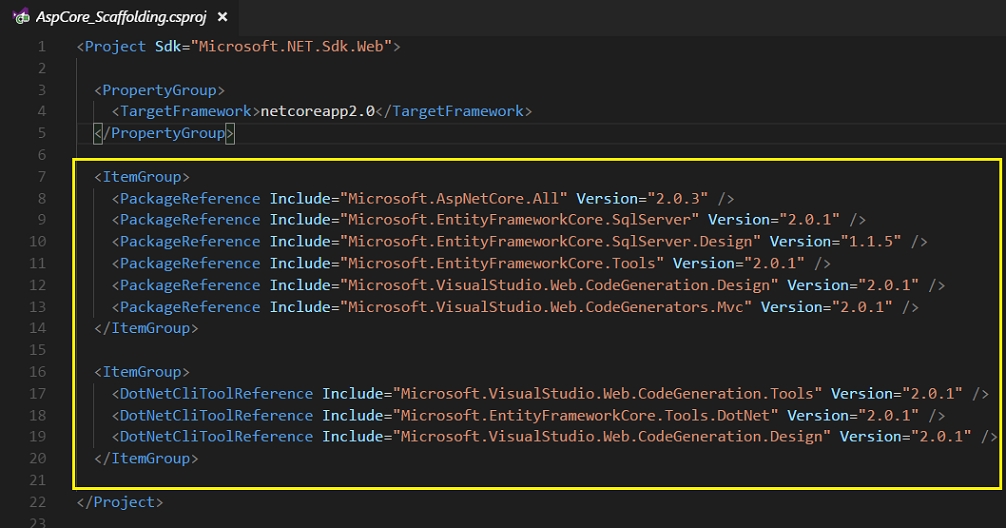Close the AspCore_Scaffolding.csproj tab
The height and width of the screenshot is (528, 1006).
223,17
